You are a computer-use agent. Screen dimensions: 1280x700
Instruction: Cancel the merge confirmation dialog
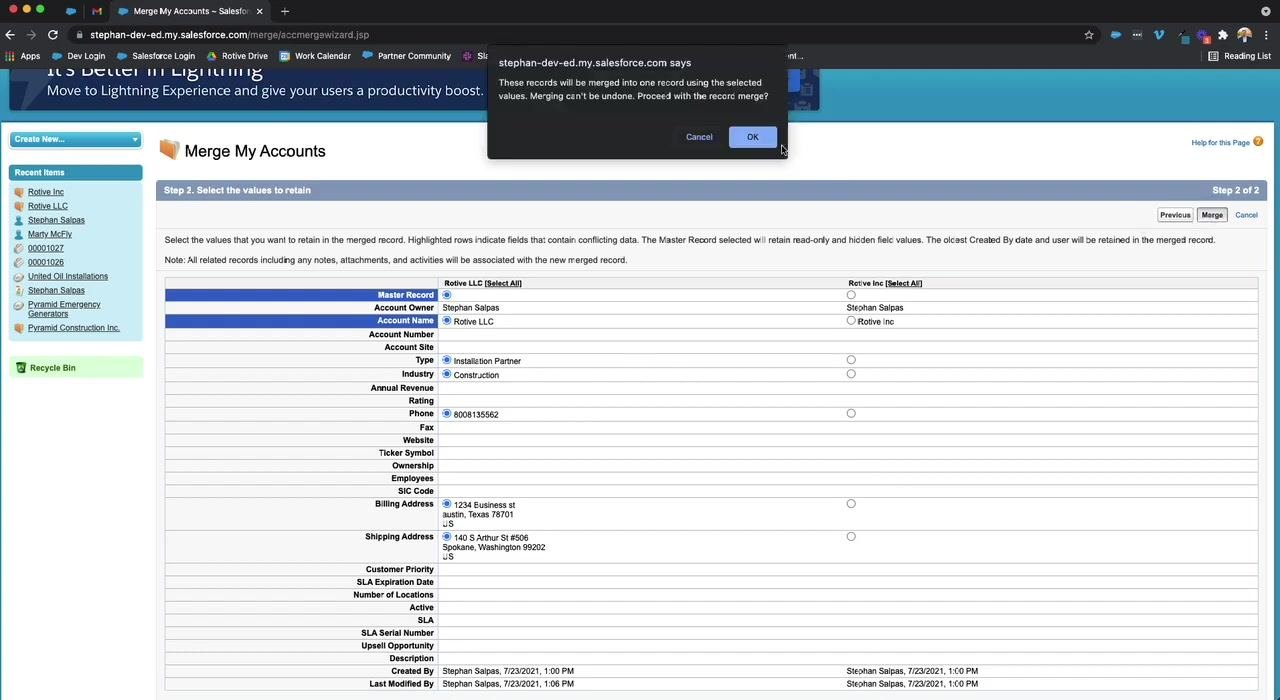pos(699,137)
